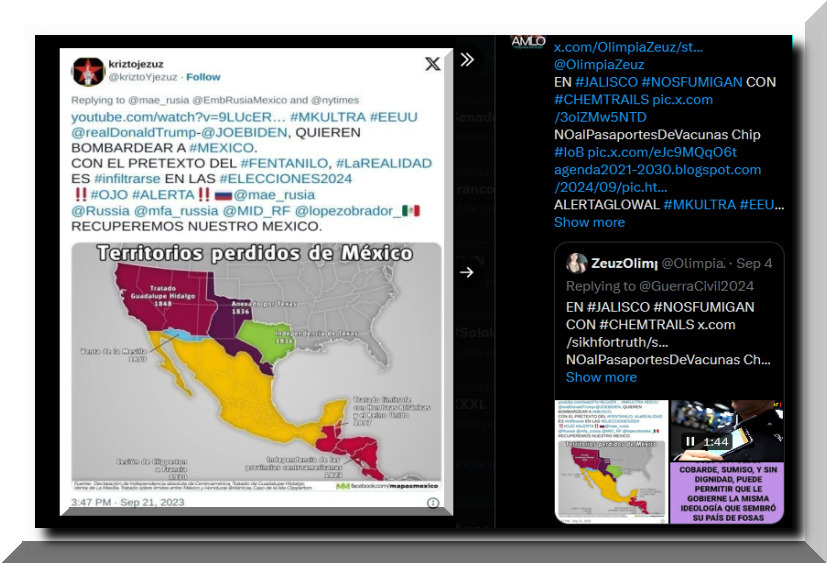Open the #infiltrarse hashtag

(127, 179)
